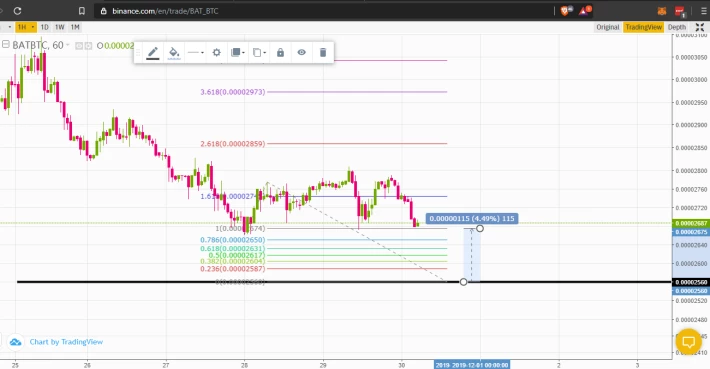This screenshot has height=369, width=710.
Task: Reload the page with the refresh icon
Action: pos(17,11)
